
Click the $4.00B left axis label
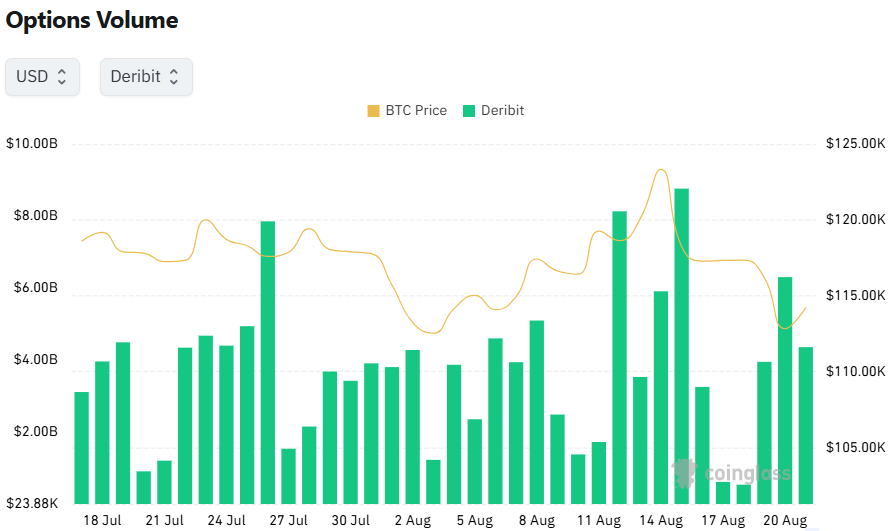point(36,359)
